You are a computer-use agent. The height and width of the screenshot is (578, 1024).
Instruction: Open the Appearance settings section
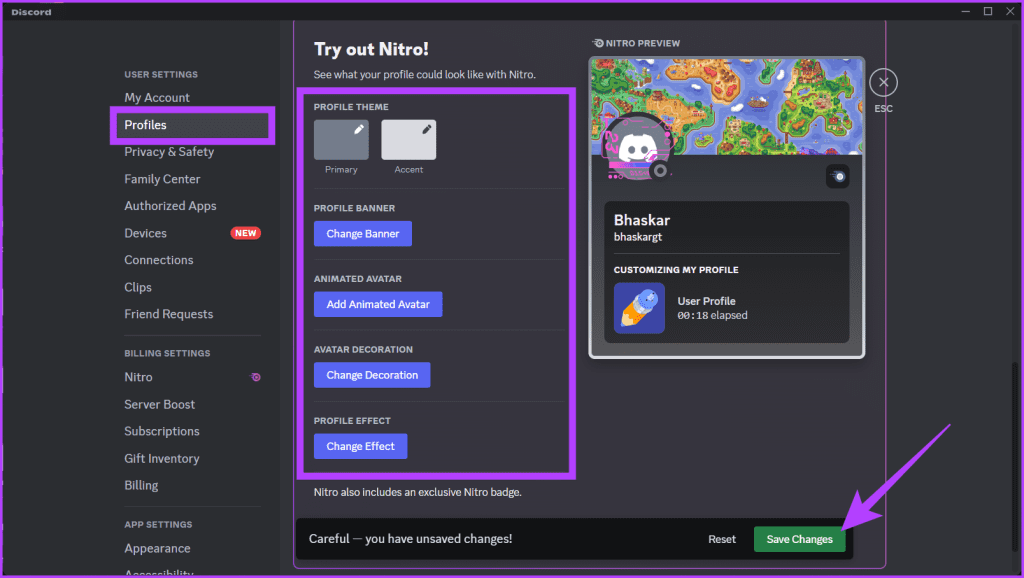[157, 548]
